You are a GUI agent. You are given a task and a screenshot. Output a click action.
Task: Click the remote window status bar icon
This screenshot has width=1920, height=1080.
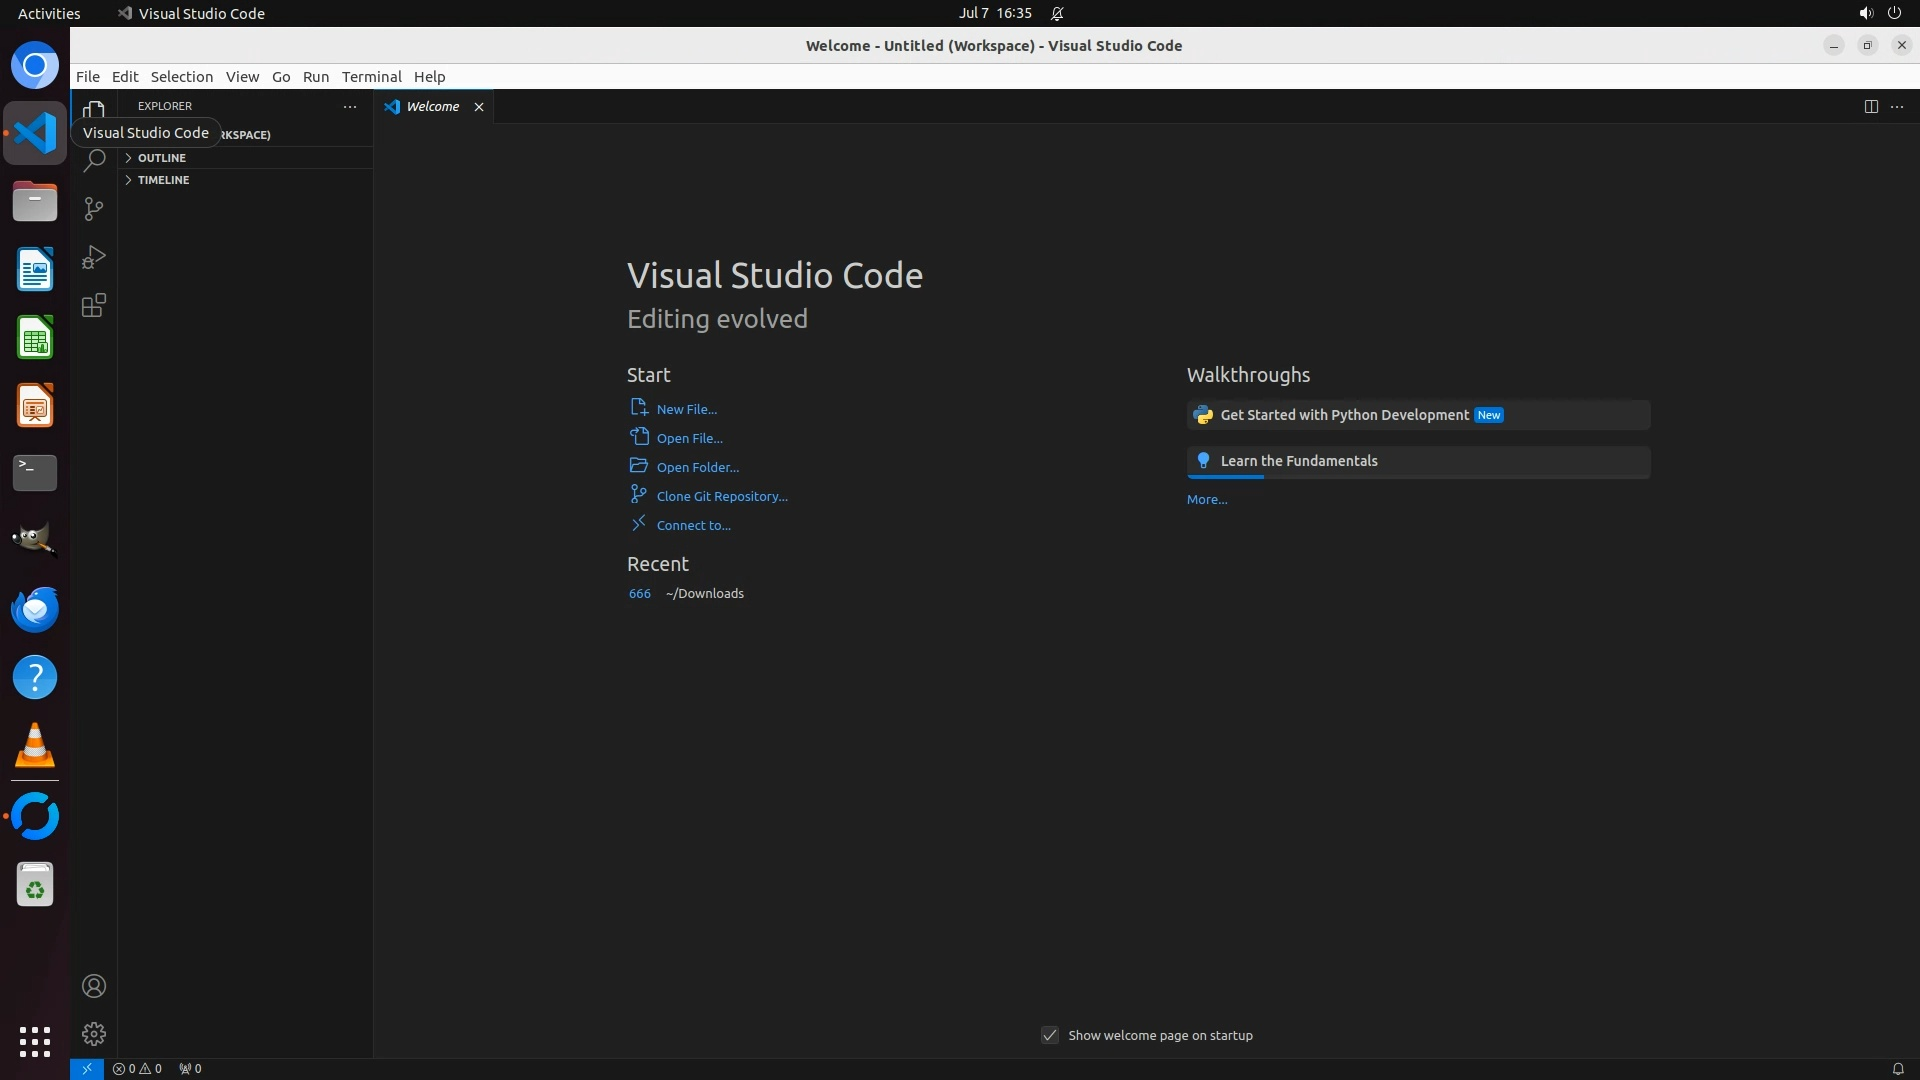click(x=87, y=1068)
